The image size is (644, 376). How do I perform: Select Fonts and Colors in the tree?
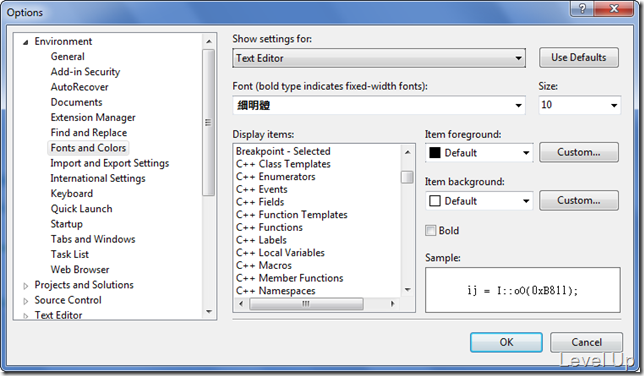click(88, 148)
